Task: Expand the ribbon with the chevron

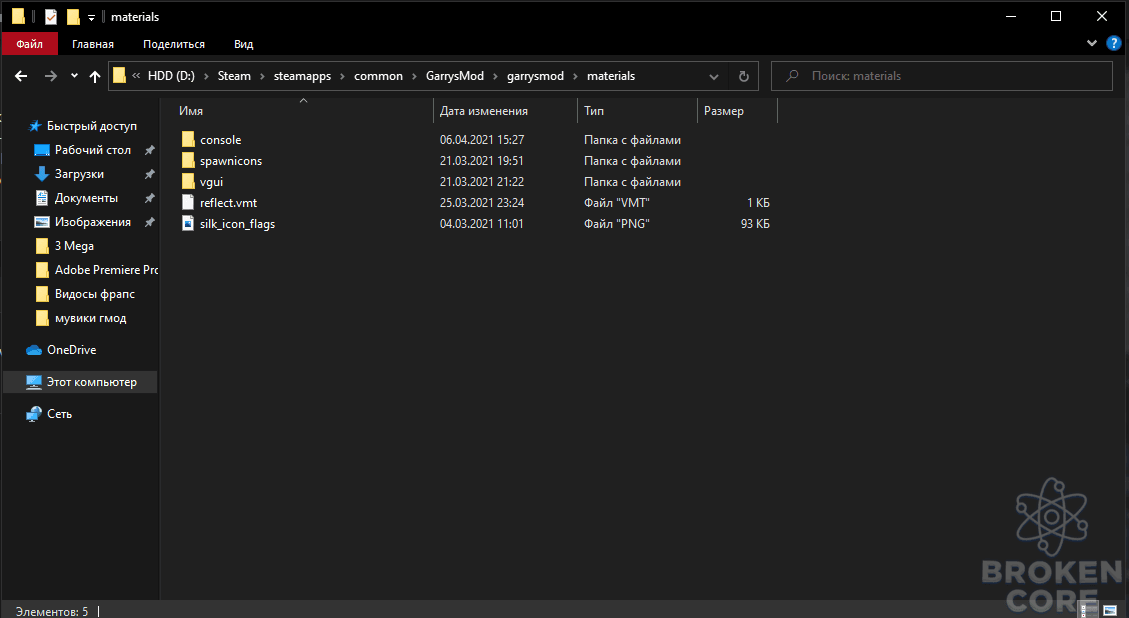Action: (x=1092, y=43)
